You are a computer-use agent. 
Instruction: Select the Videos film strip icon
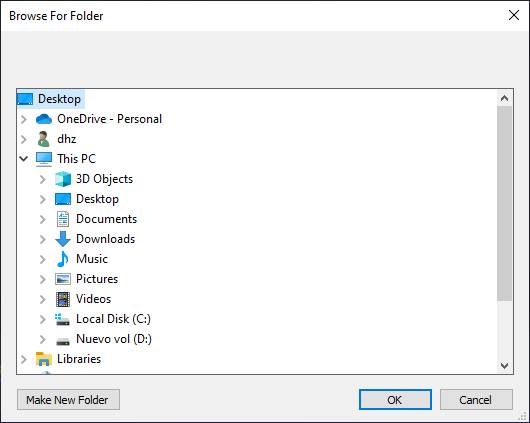pyautogui.click(x=63, y=299)
